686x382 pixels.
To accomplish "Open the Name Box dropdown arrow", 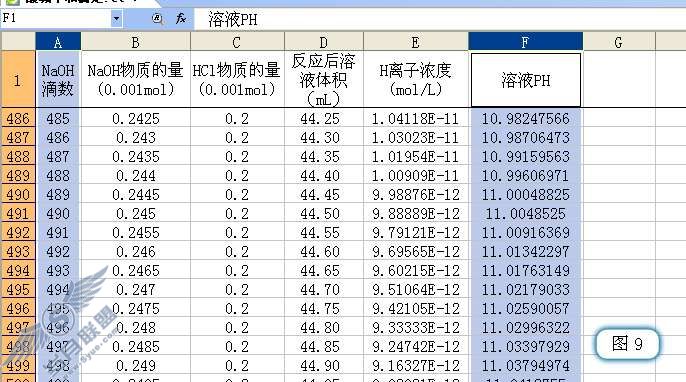I will (116, 19).
